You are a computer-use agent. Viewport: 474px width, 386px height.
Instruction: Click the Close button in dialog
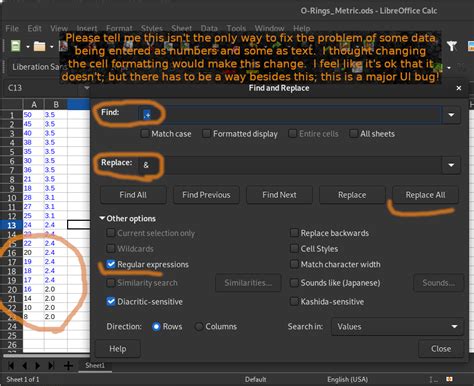pyautogui.click(x=441, y=349)
